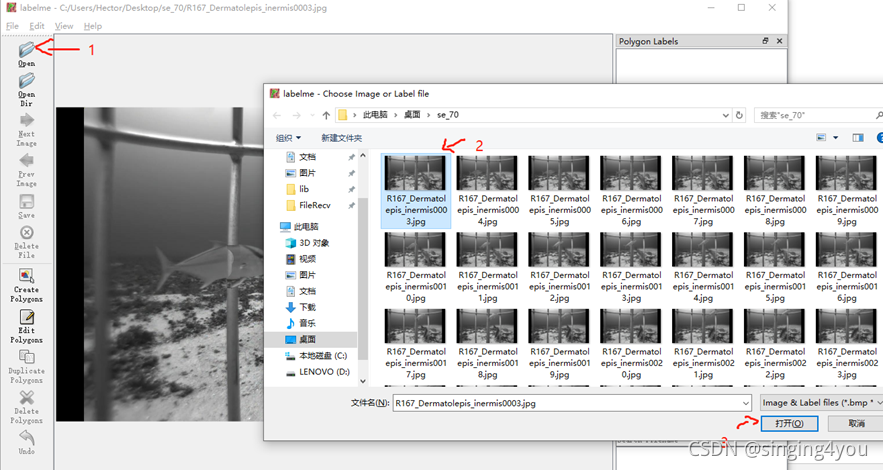Go to Prev Image in labelme toolbar
Viewport: 883px width, 470px height.
tap(26, 171)
